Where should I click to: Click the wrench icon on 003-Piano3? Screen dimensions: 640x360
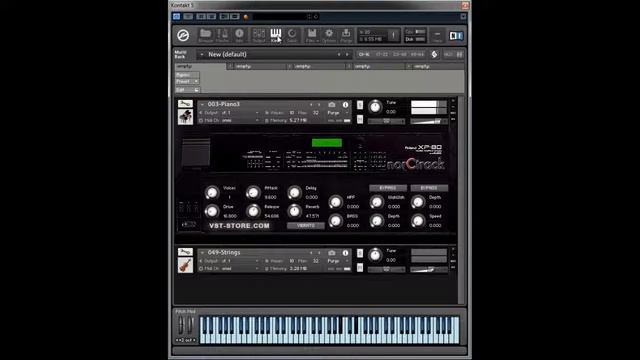185,104
